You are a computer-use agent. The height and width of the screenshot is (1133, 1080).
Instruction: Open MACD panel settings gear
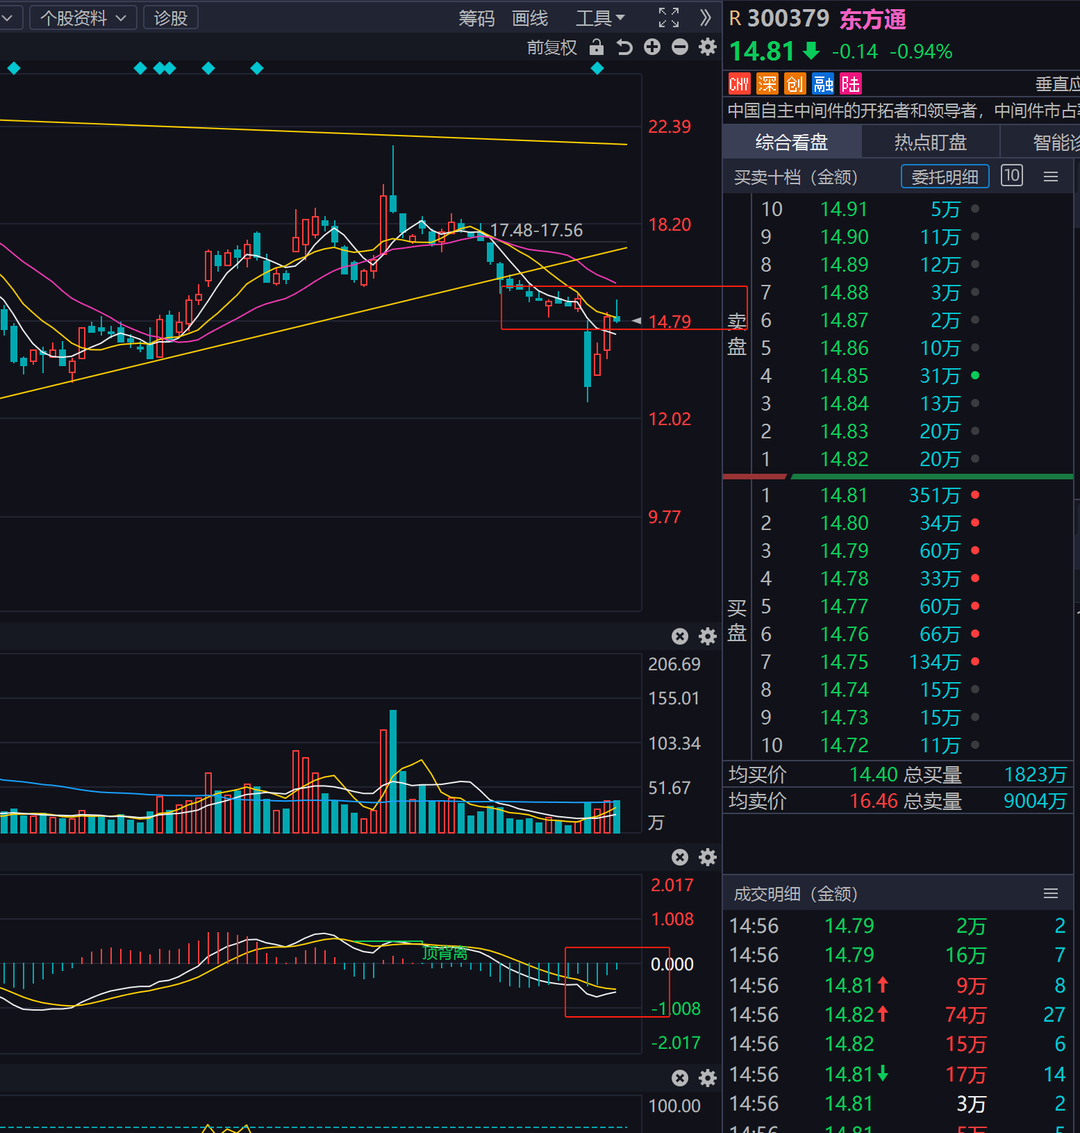point(708,857)
